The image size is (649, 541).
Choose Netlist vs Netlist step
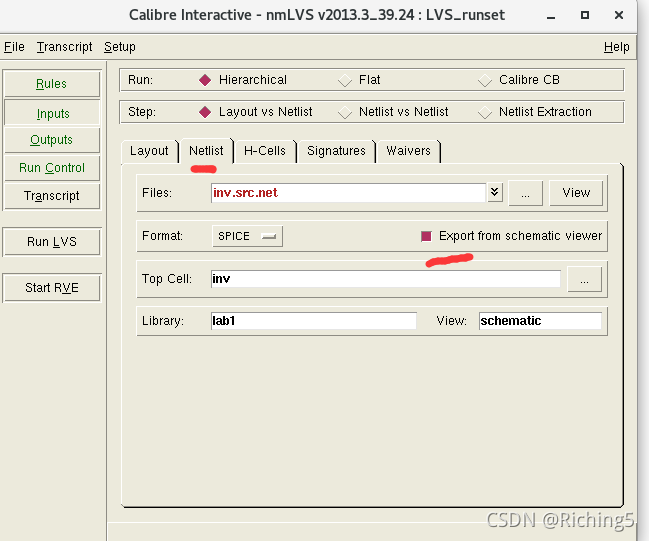pyautogui.click(x=345, y=112)
